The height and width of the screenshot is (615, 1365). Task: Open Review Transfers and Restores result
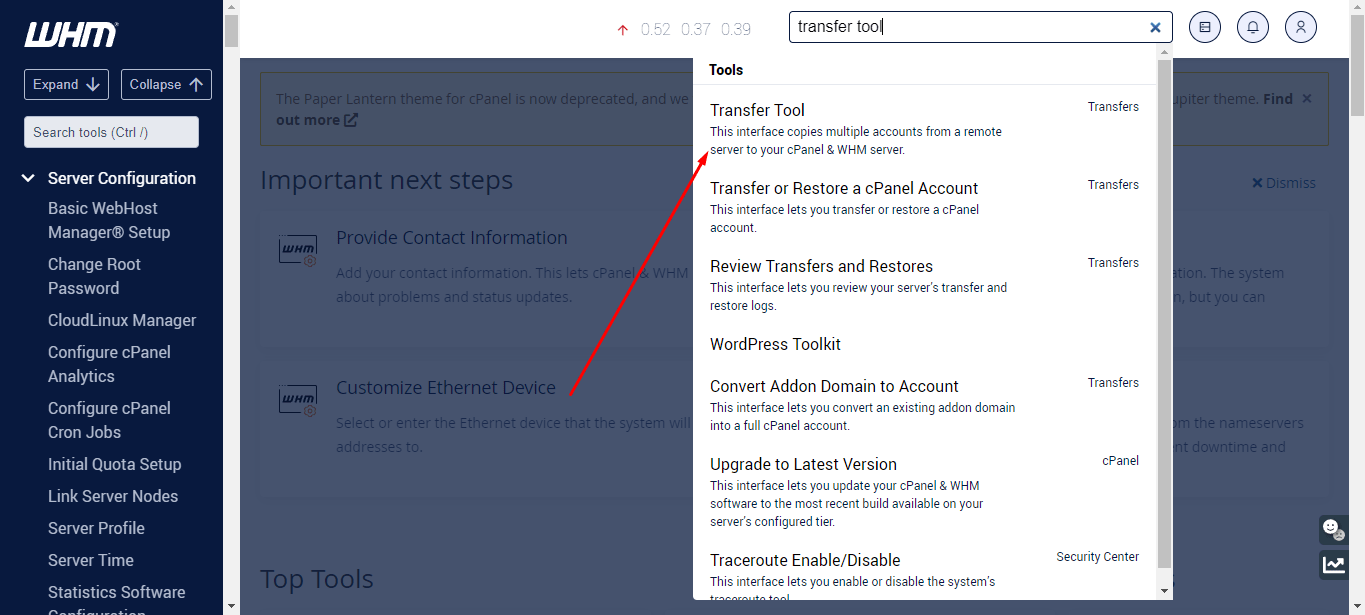[821, 266]
